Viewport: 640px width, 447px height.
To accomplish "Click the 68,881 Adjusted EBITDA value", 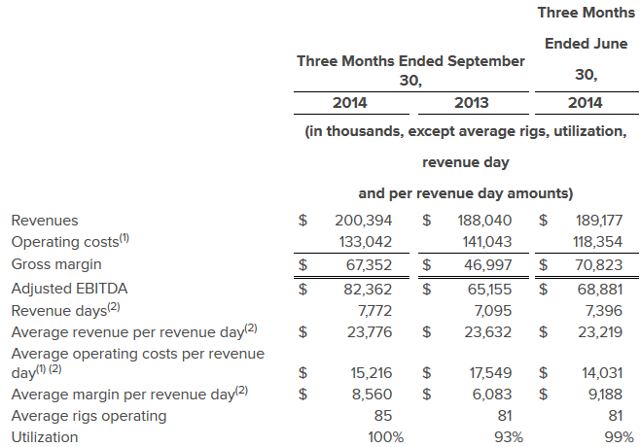I will (600, 289).
